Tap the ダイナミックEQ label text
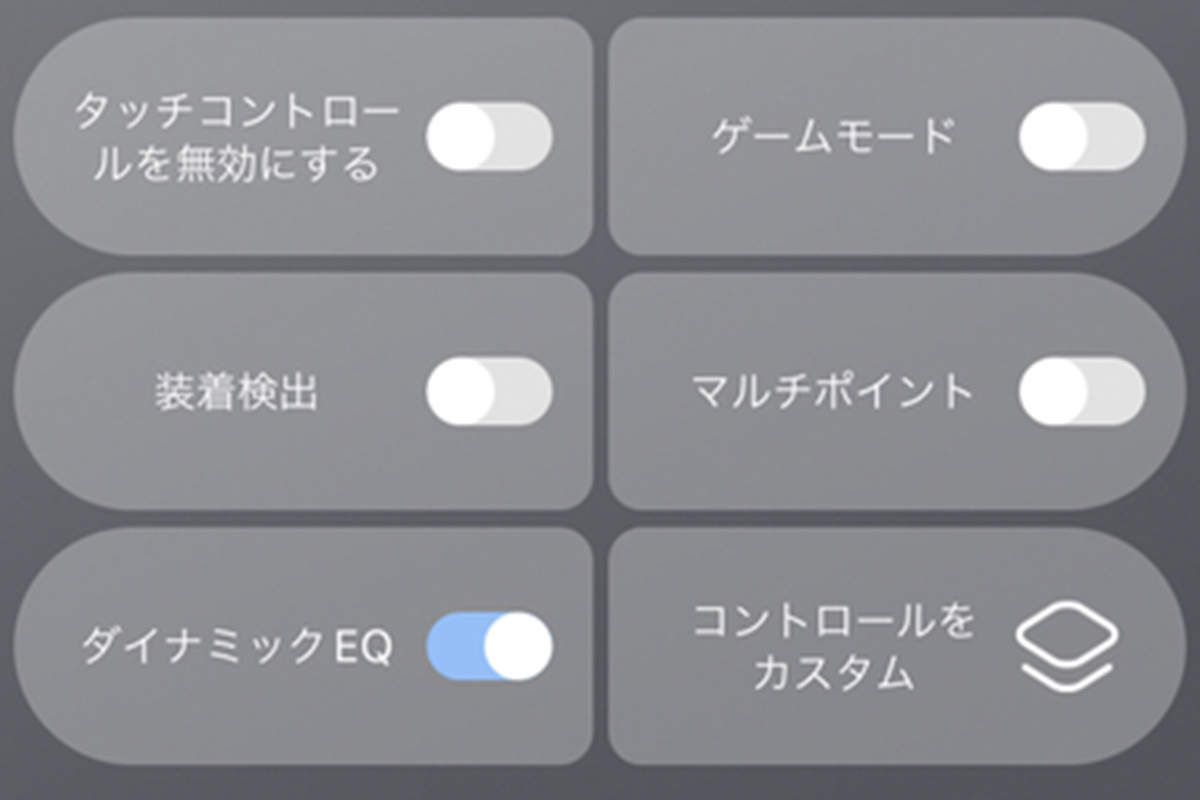Screen dimensions: 1200x800 [x=236, y=648]
